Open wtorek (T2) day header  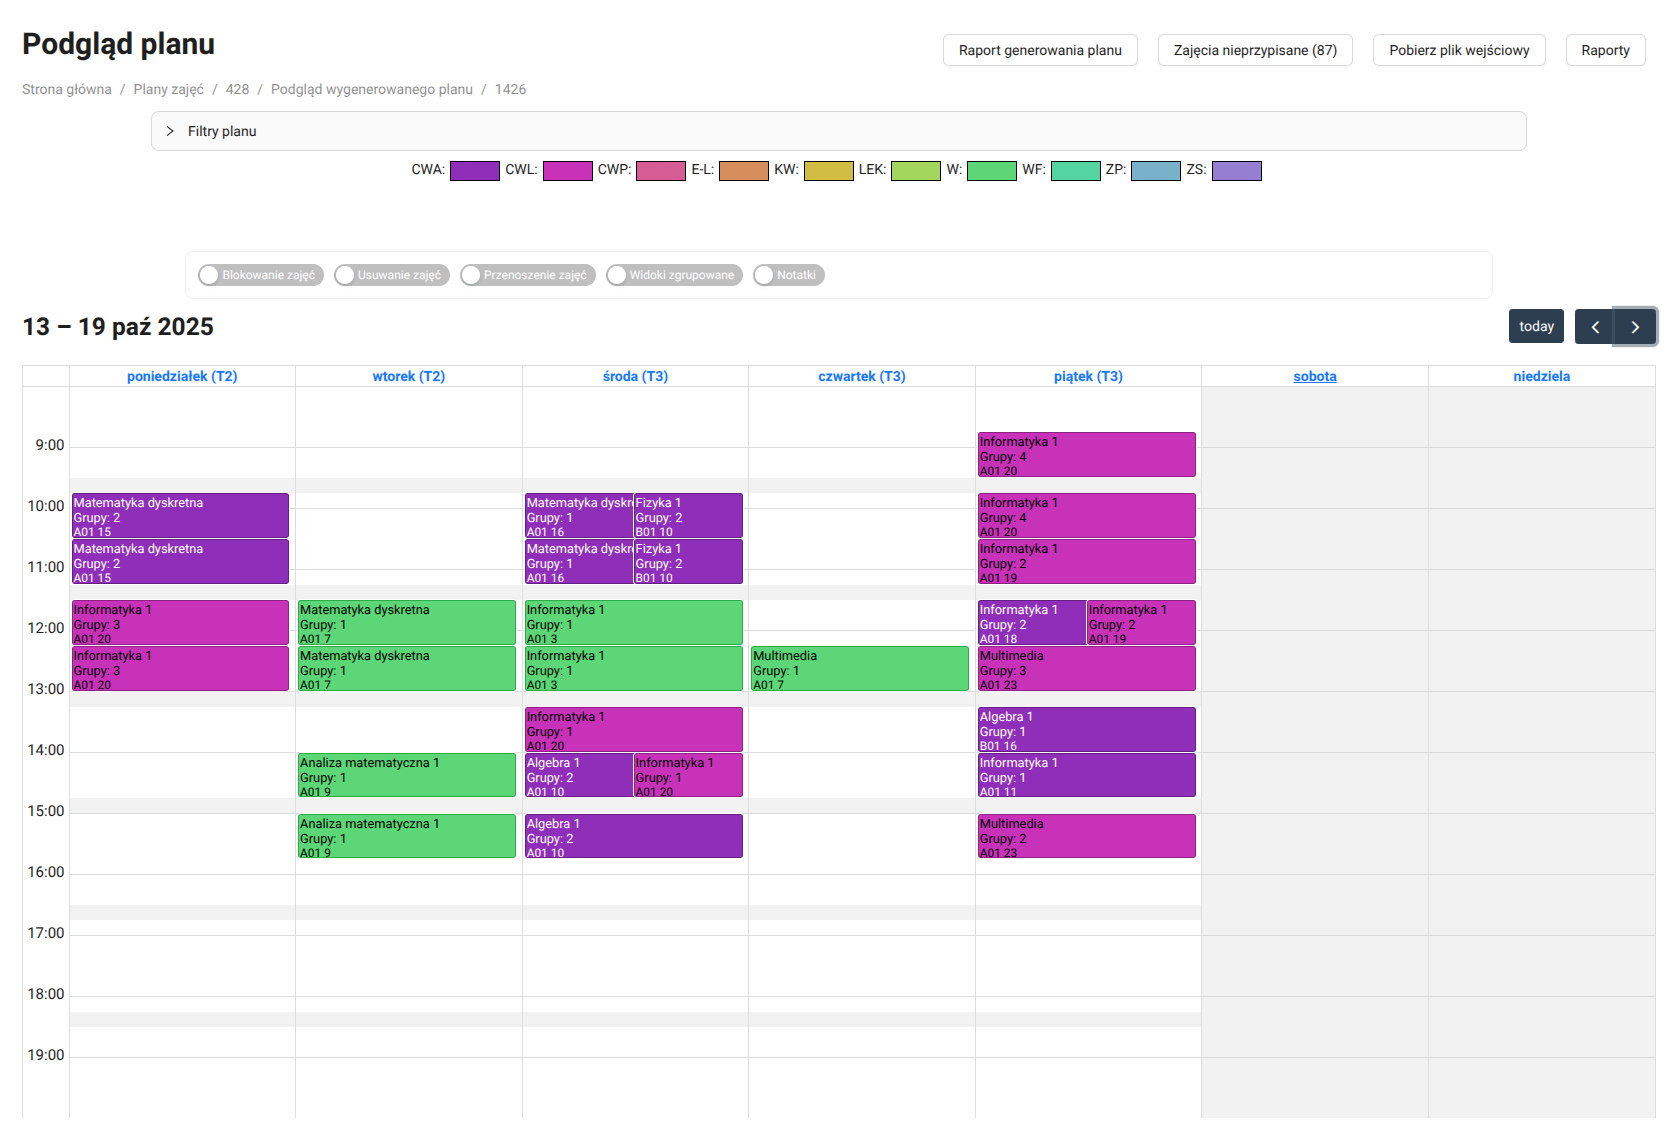409,377
